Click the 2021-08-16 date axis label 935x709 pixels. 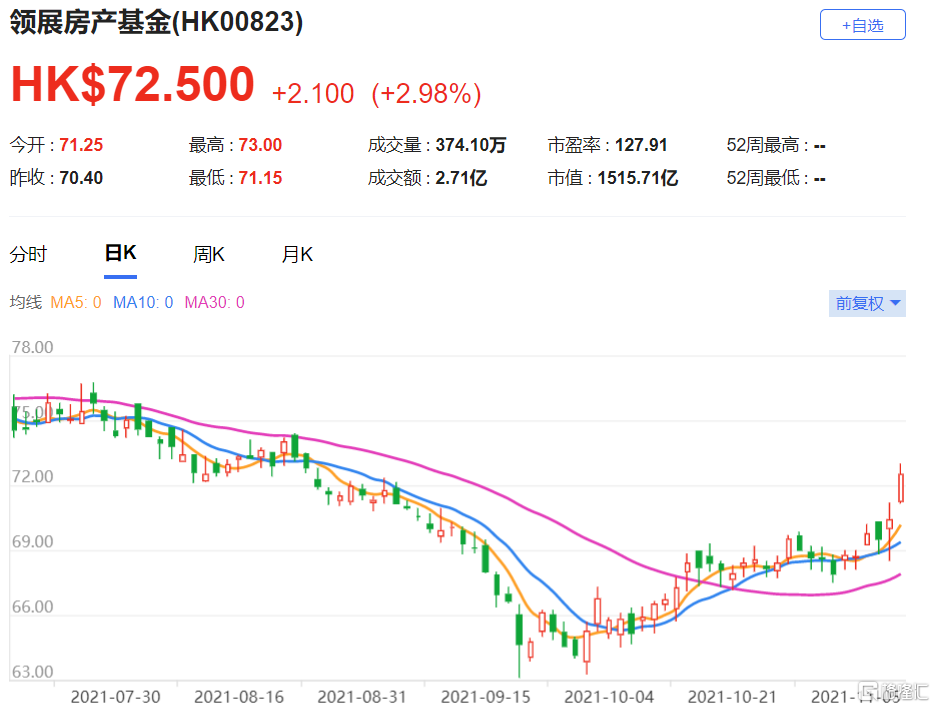(x=239, y=696)
